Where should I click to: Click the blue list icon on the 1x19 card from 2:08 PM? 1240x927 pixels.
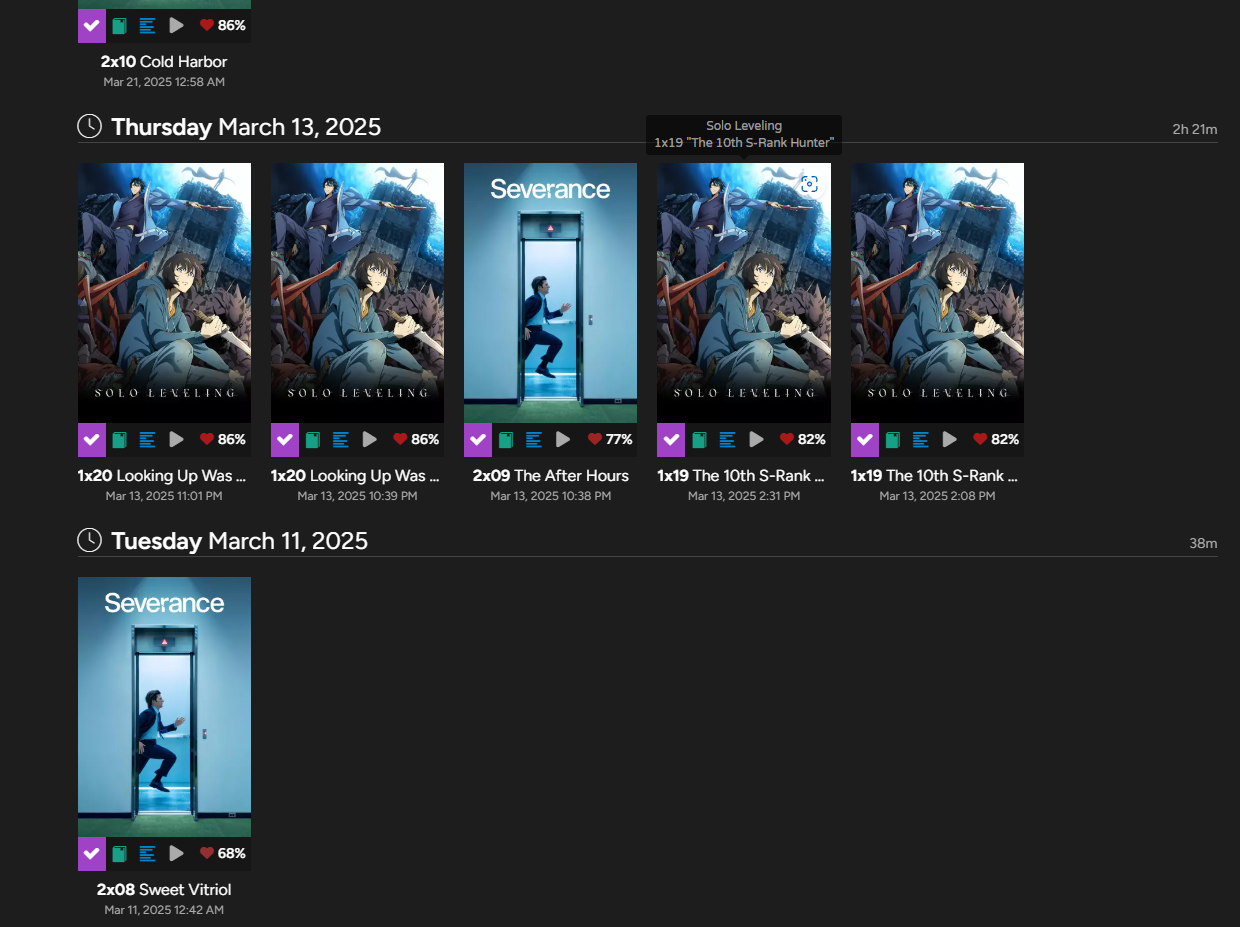click(919, 439)
